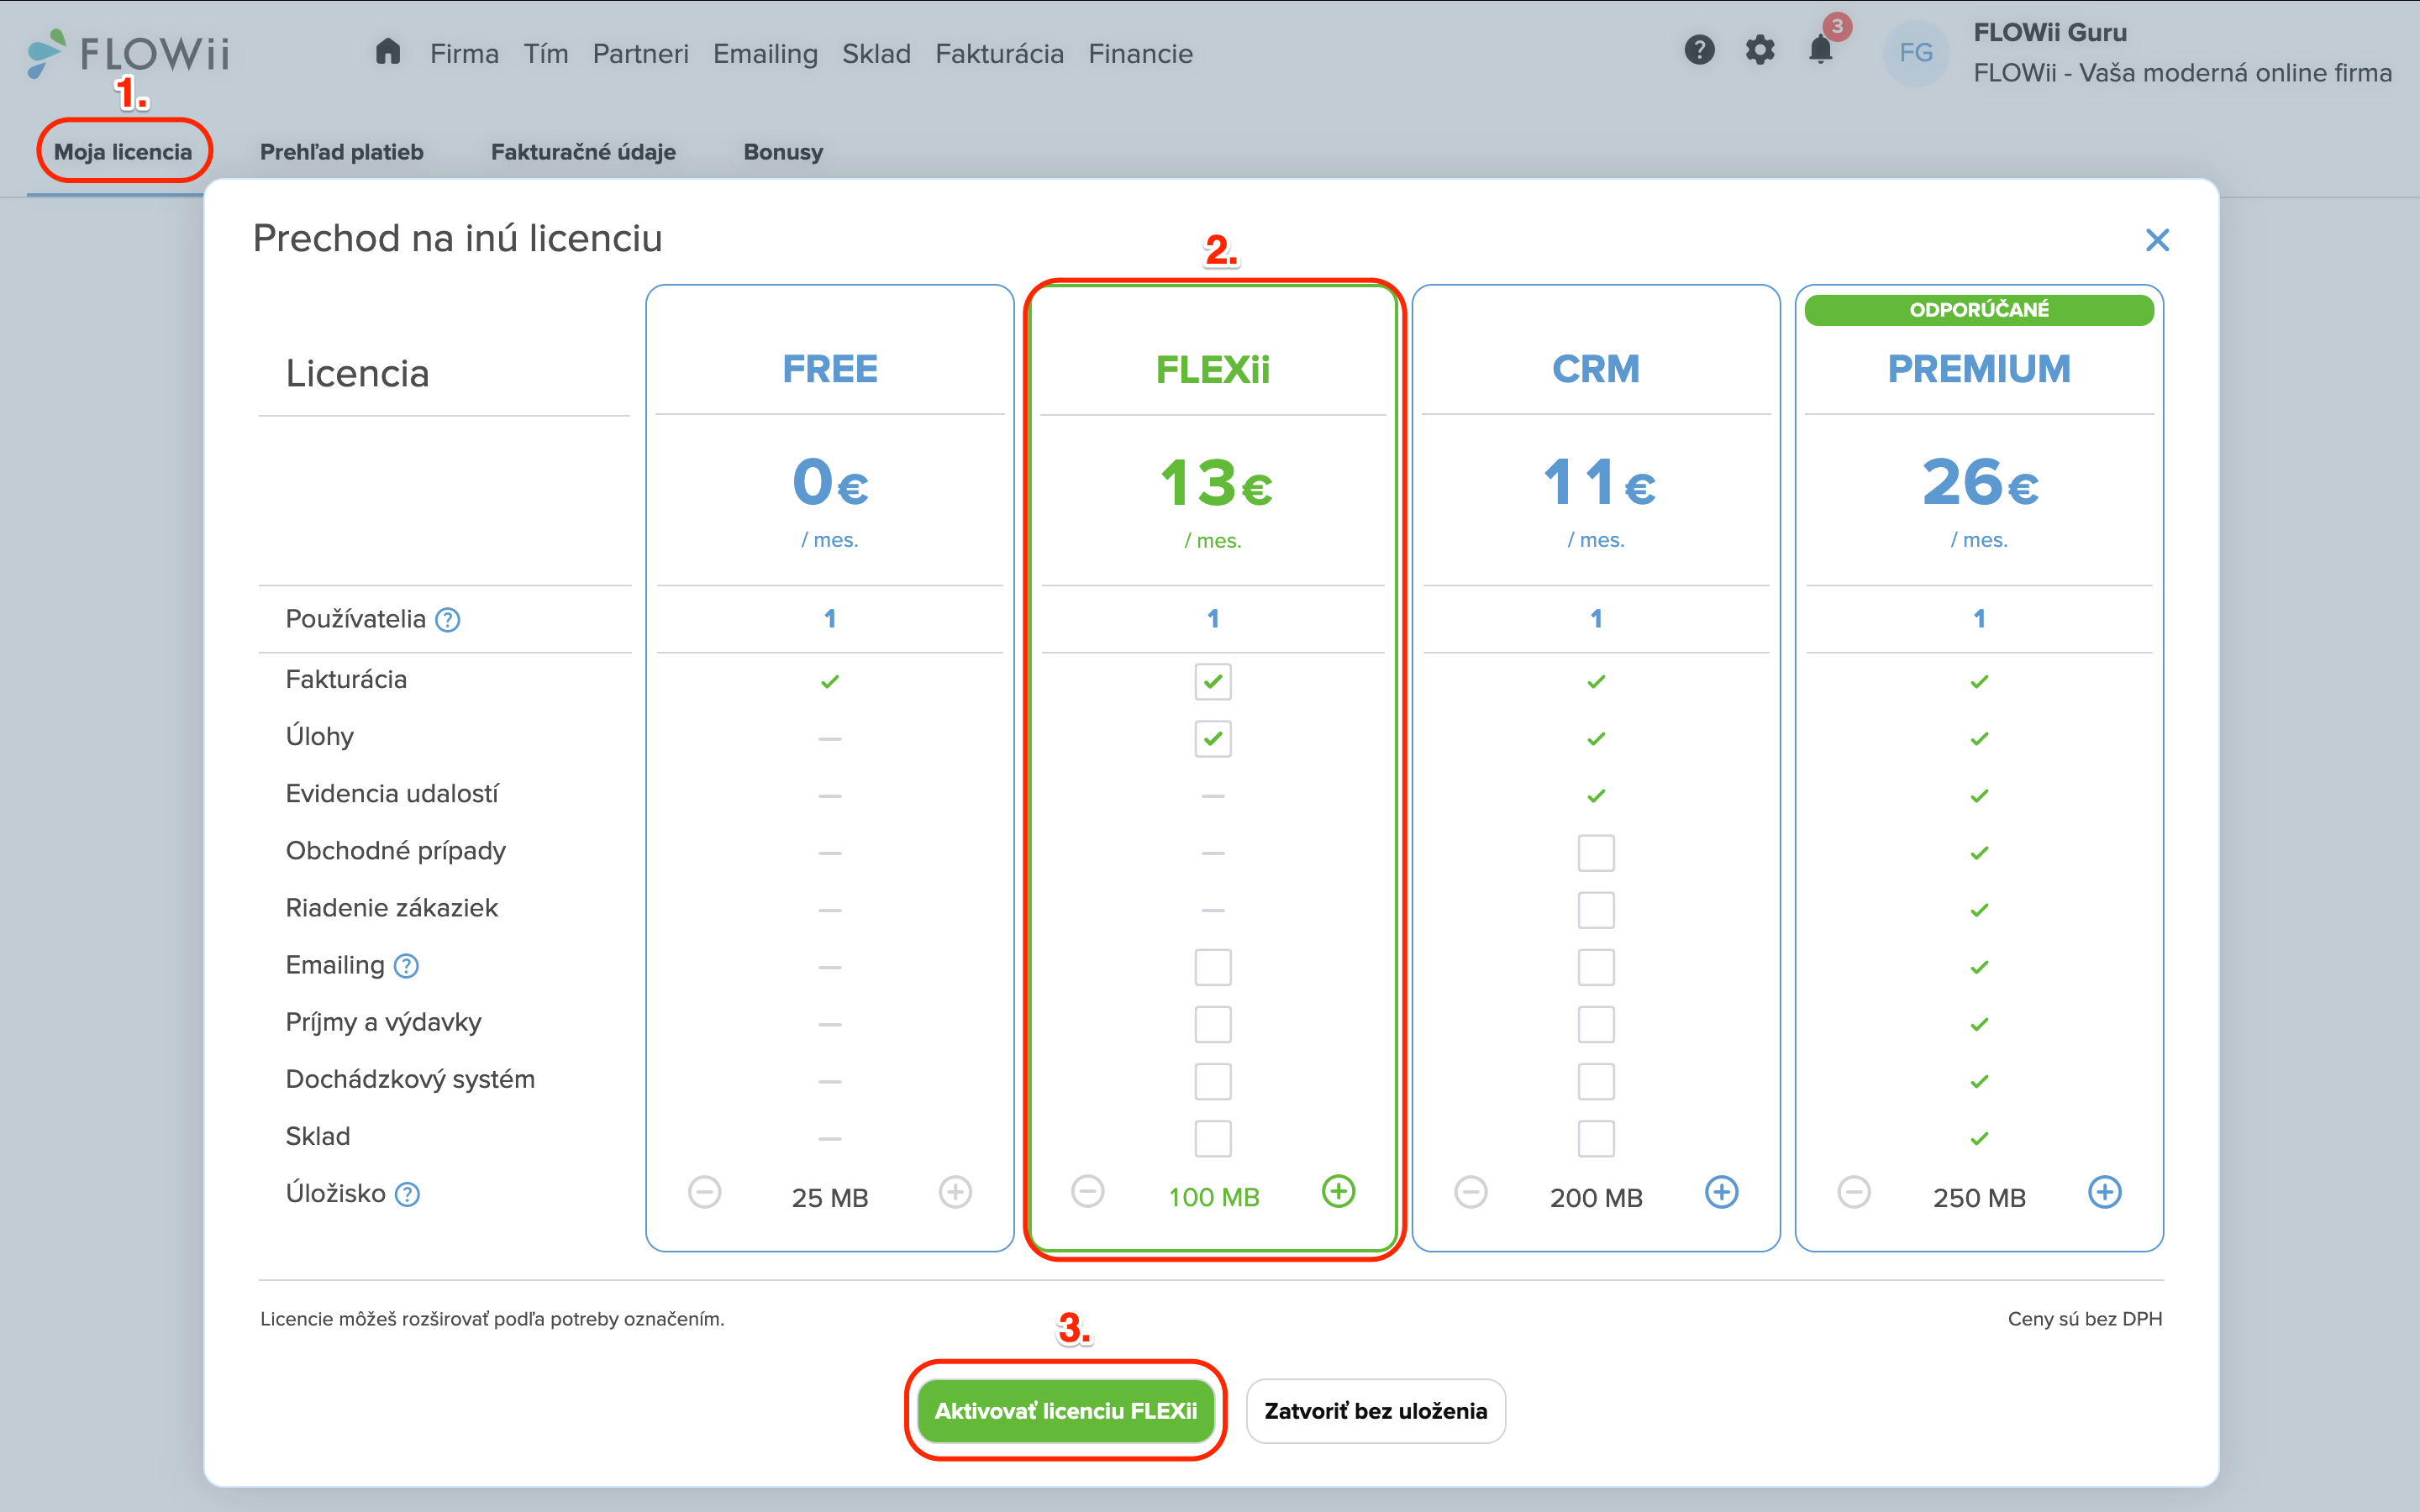Enable Riadenie zákaziek in the CRM plan
The image size is (2420, 1512).
[x=1596, y=910]
